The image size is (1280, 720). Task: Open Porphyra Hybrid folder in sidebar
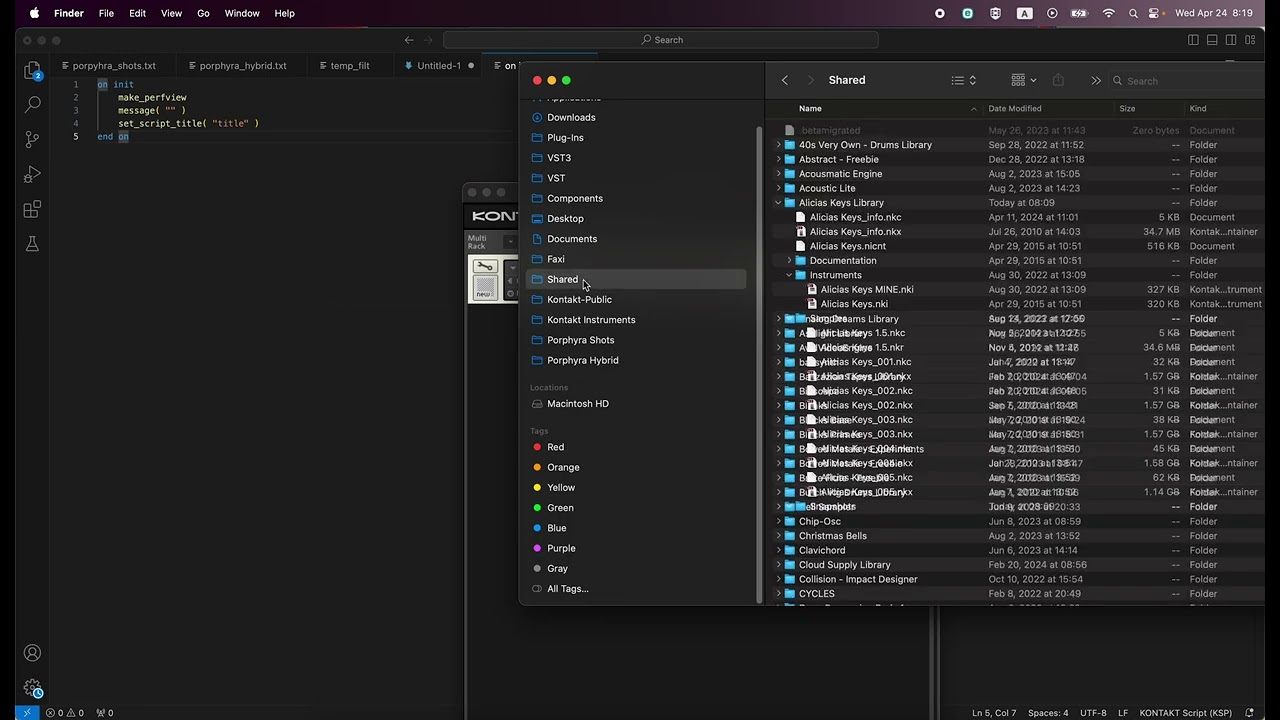(582, 360)
